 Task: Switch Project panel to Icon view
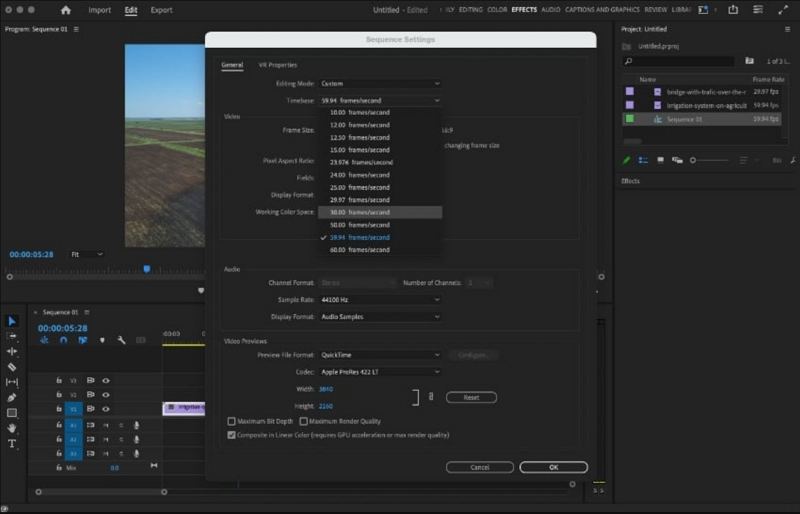click(660, 160)
